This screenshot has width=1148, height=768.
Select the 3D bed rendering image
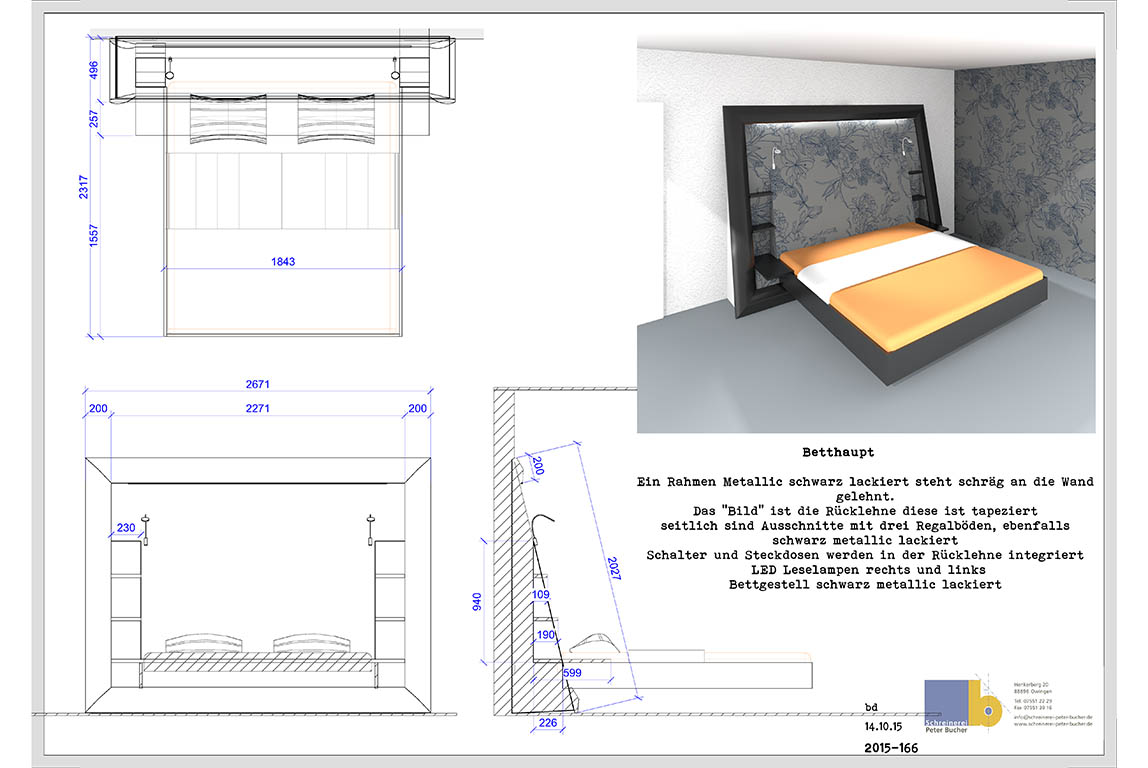click(866, 234)
